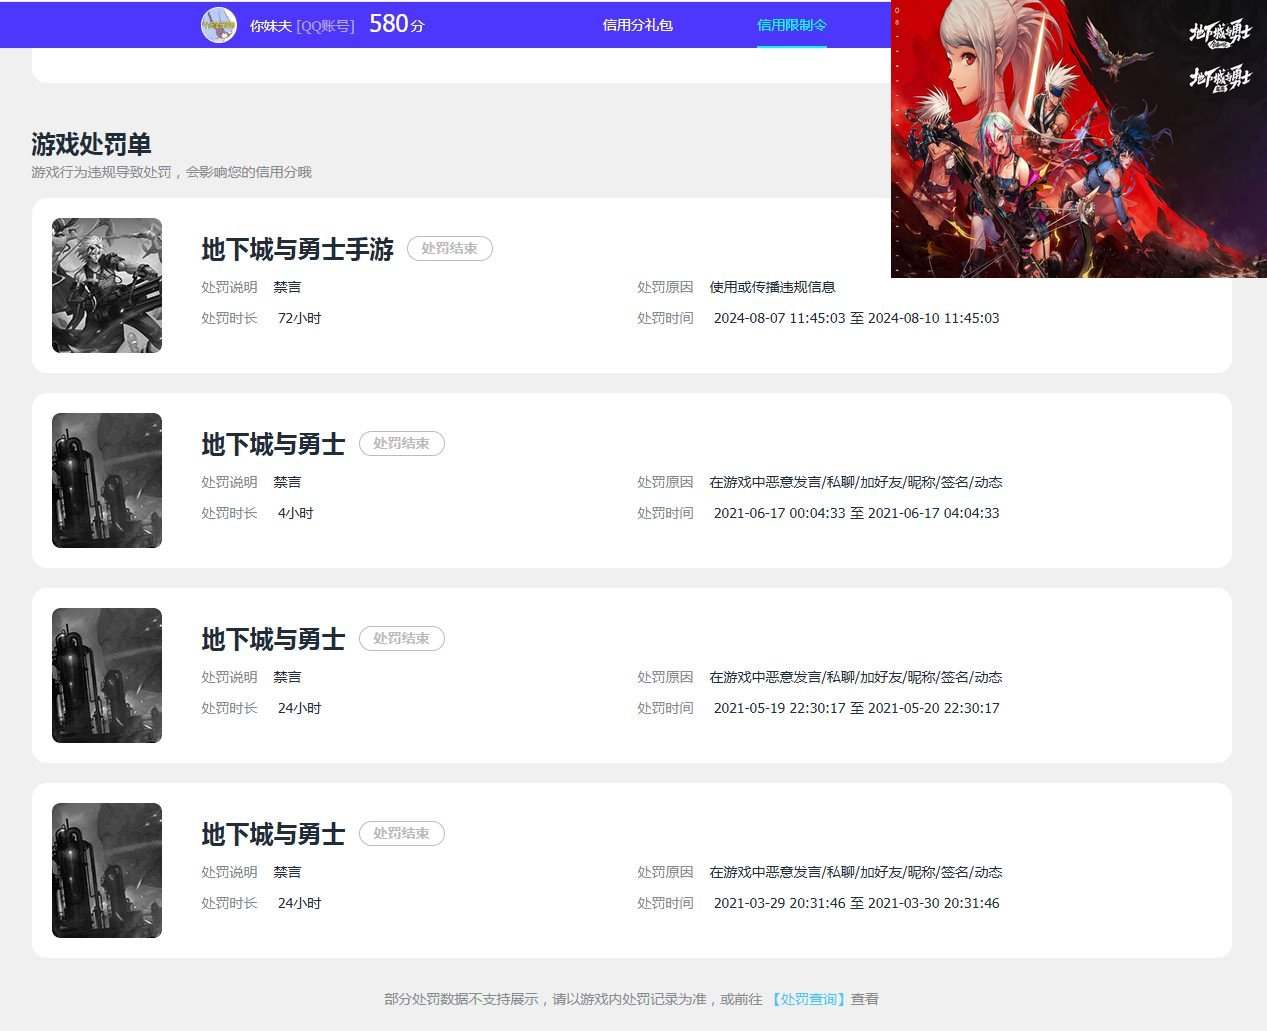
Task: Click the title 地下城与勇士手游
Action: pos(297,249)
